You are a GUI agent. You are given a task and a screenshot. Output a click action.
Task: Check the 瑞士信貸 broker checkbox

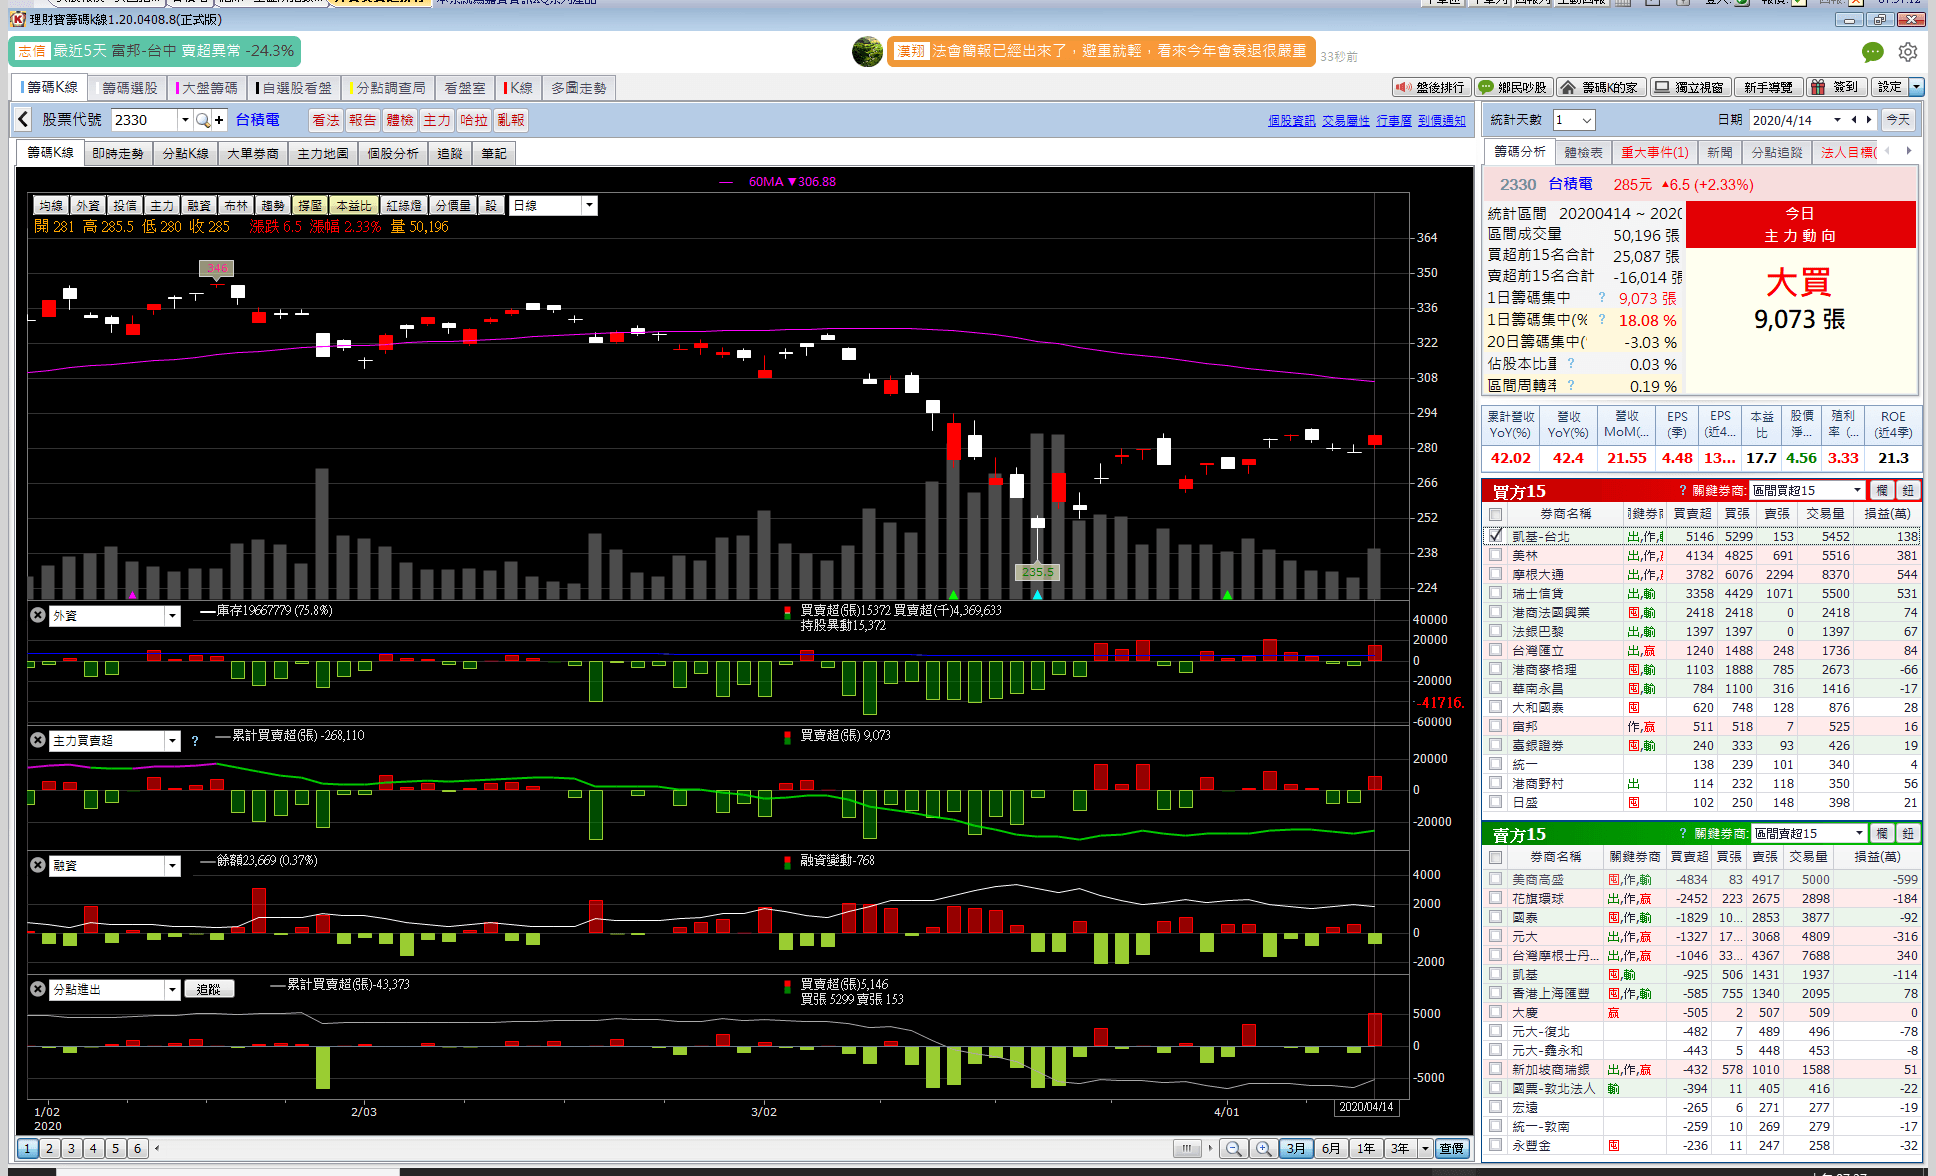point(1496,593)
